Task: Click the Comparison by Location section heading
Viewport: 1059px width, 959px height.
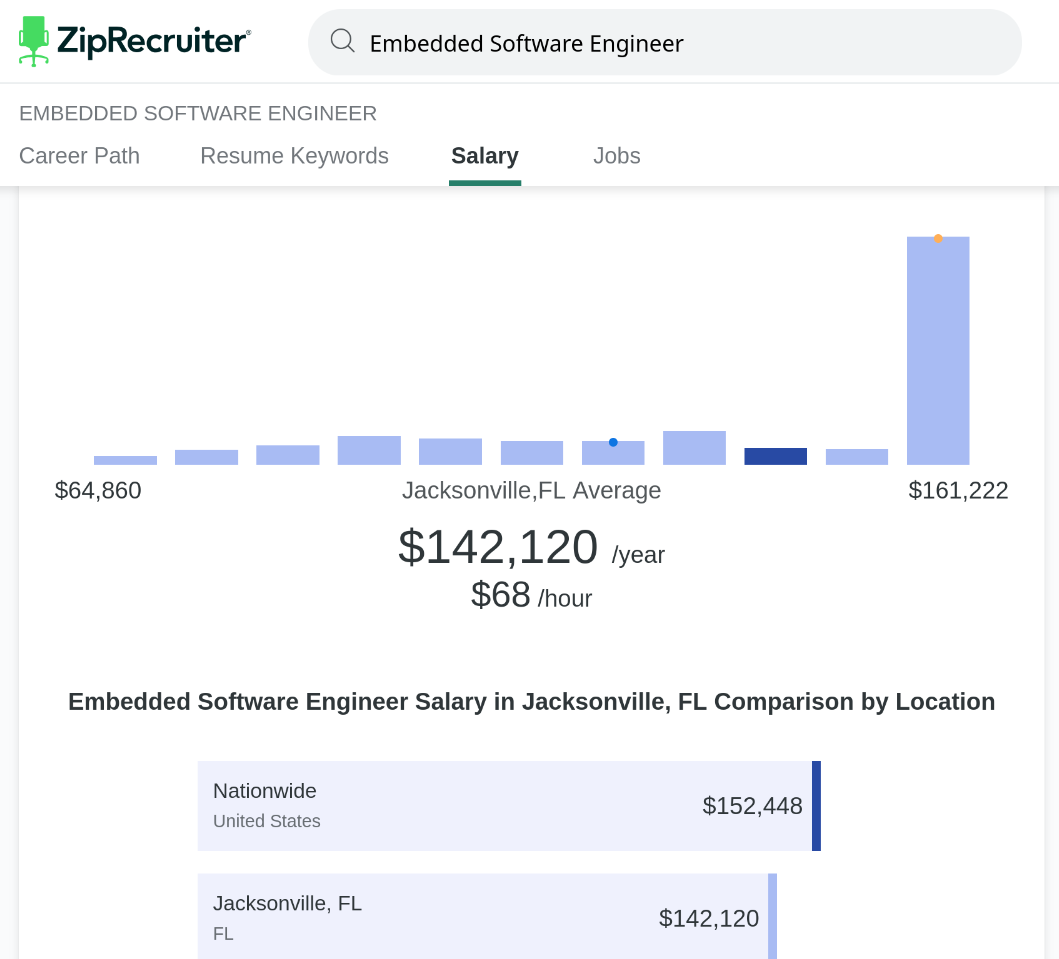Action: point(531,702)
